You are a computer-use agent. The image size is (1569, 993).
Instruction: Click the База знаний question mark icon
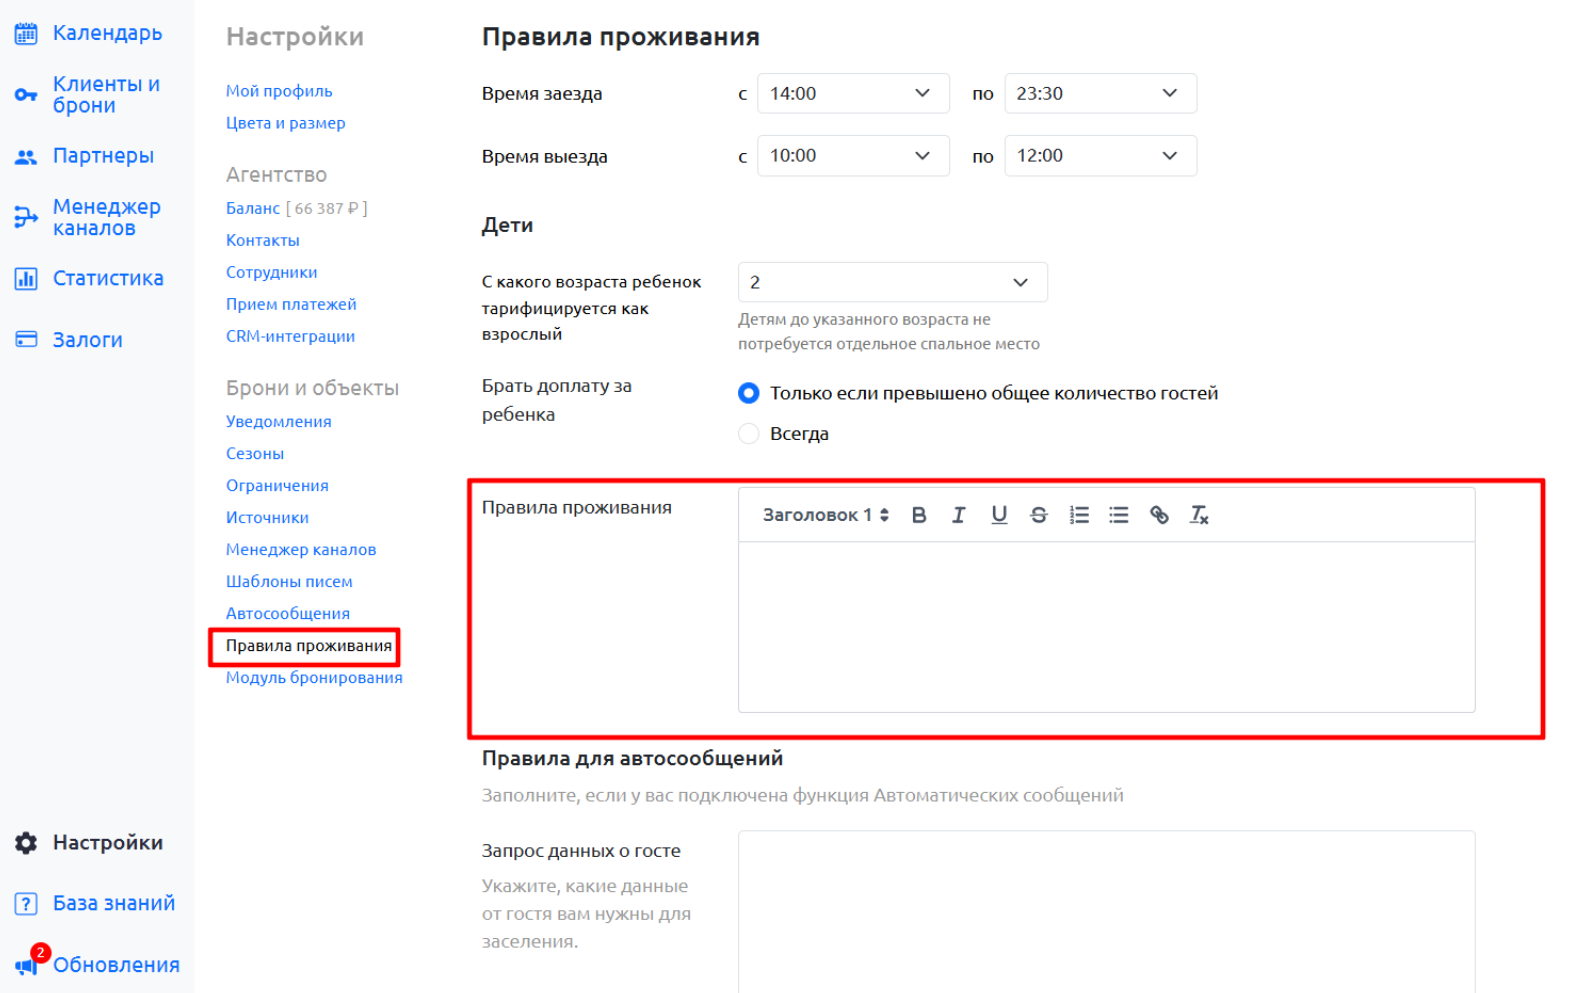[26, 904]
